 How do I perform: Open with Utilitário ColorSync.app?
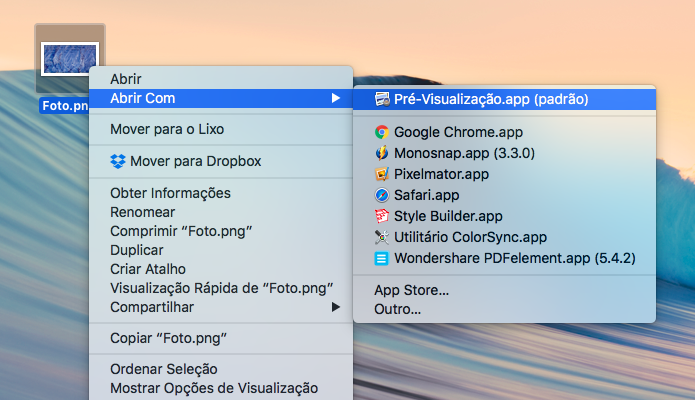(x=504, y=237)
